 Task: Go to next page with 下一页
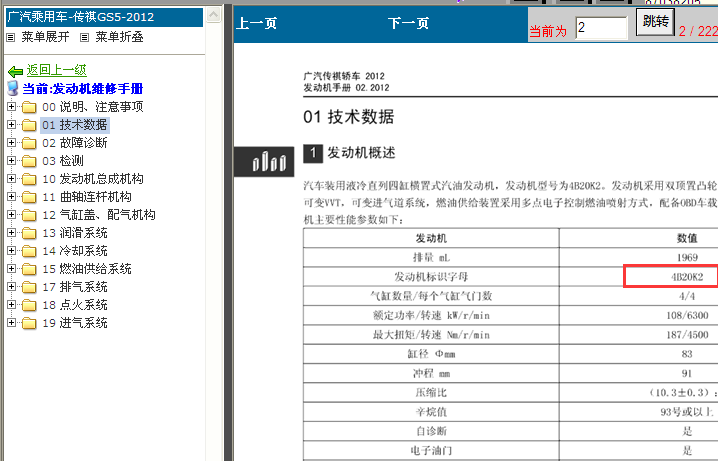(408, 23)
